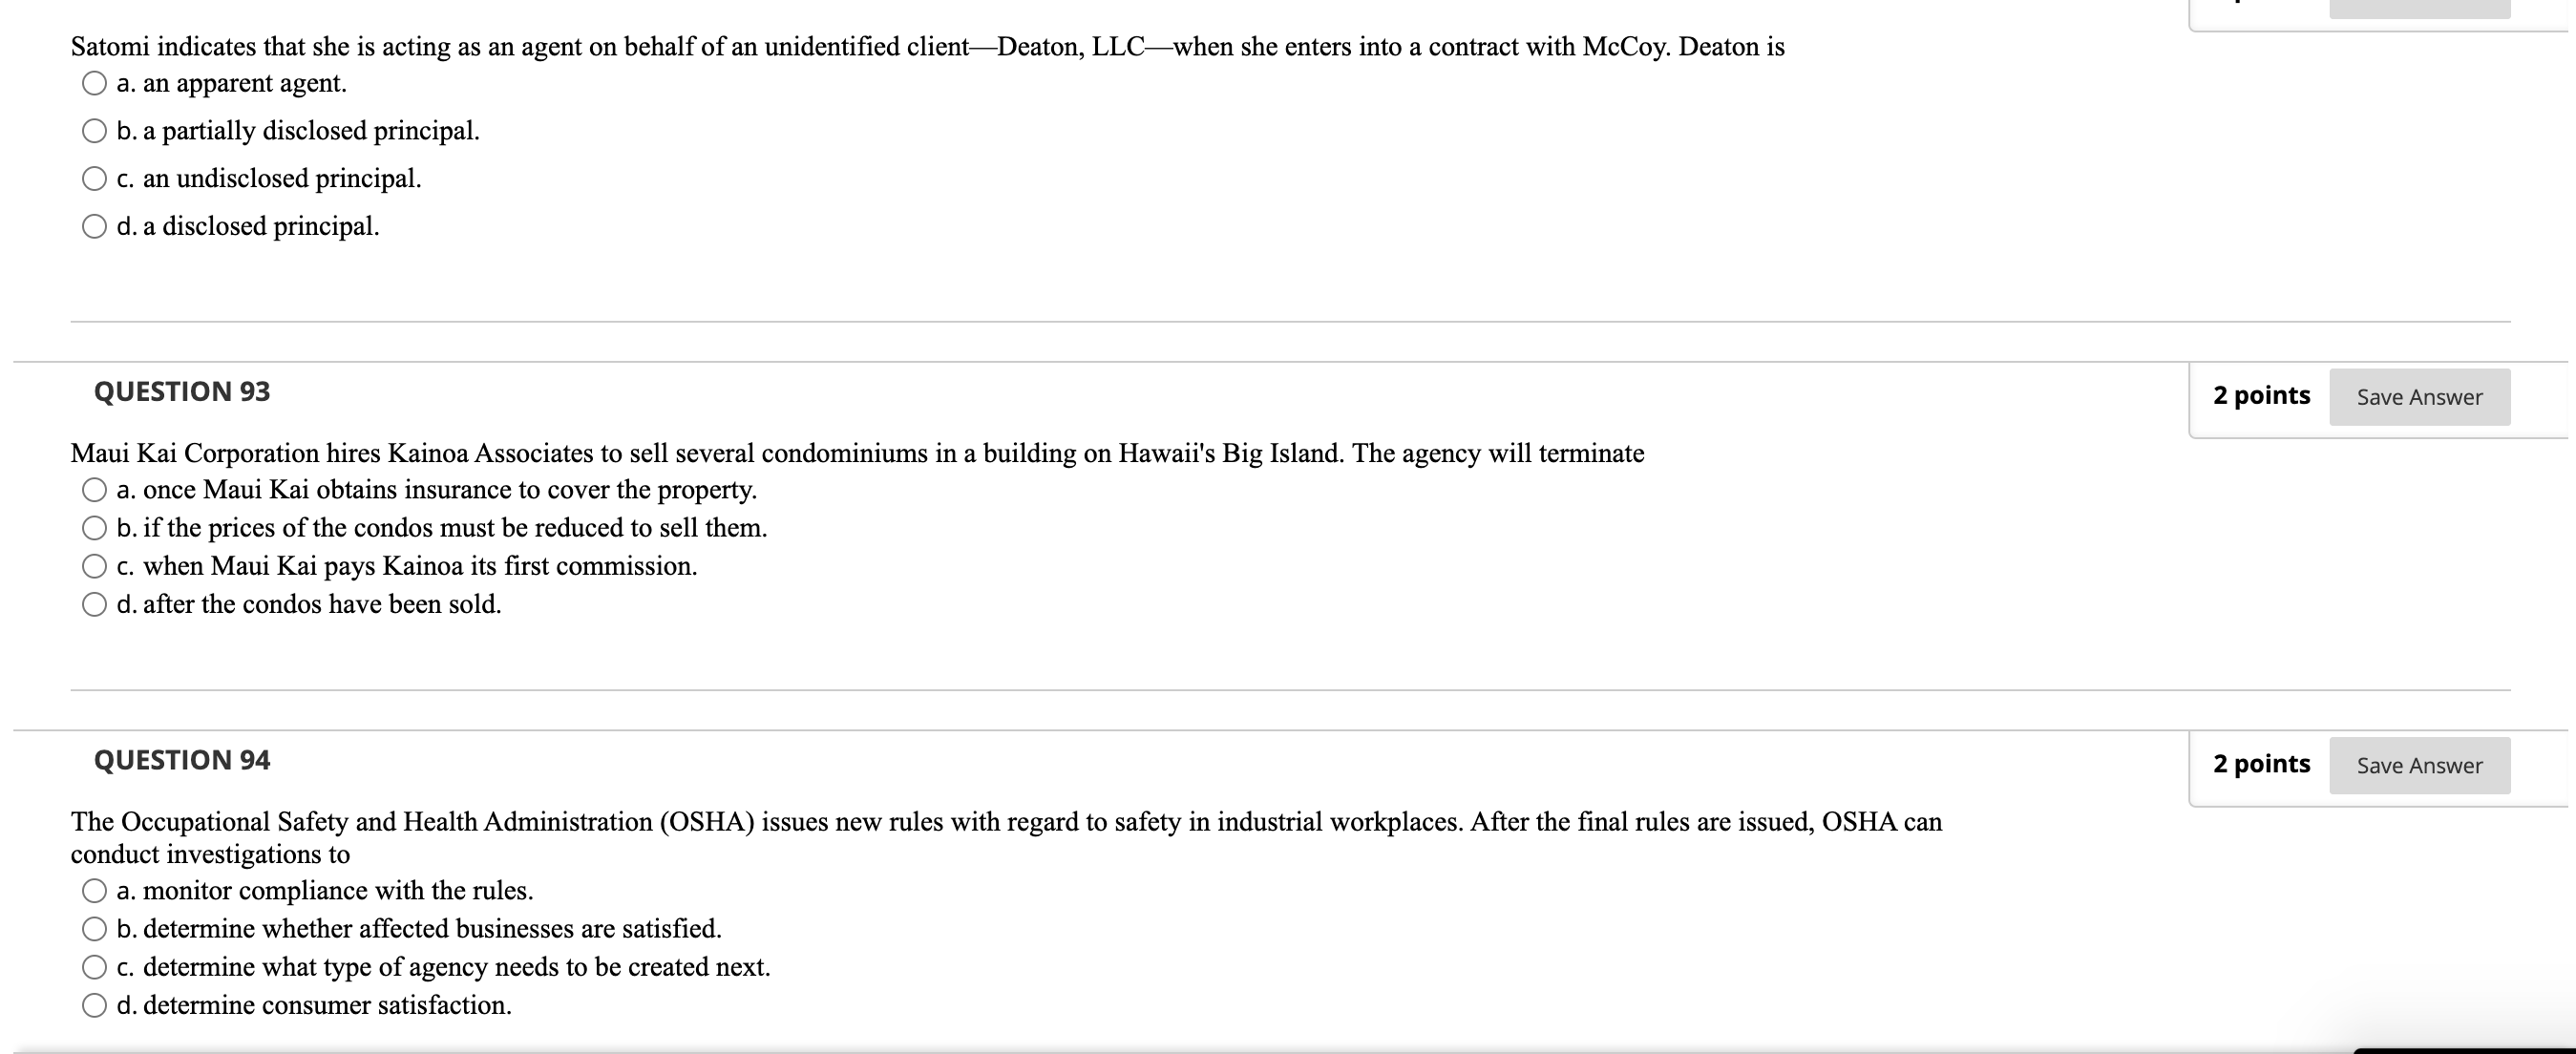Image resolution: width=2576 pixels, height=1054 pixels.
Task: Select answer b. a partially disclosed principal
Action: pyautogui.click(x=93, y=130)
